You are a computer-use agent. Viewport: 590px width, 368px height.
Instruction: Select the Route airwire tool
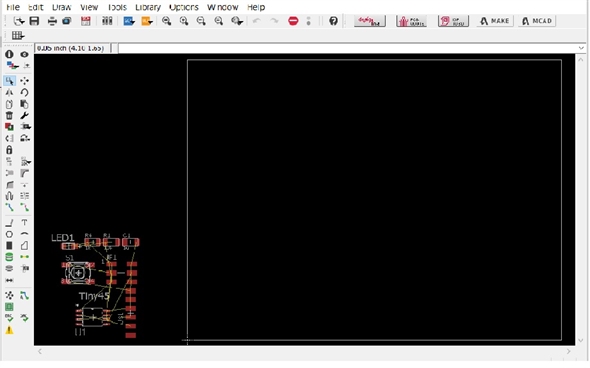[9, 207]
